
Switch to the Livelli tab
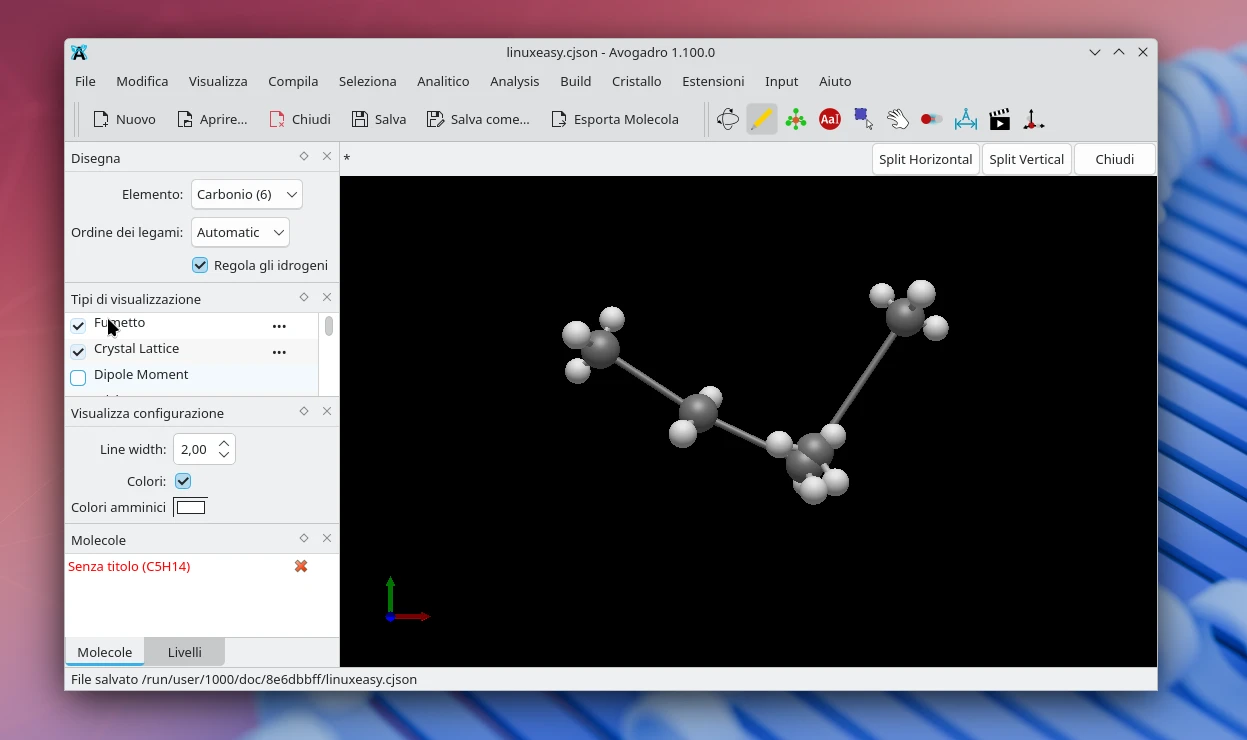point(184,652)
